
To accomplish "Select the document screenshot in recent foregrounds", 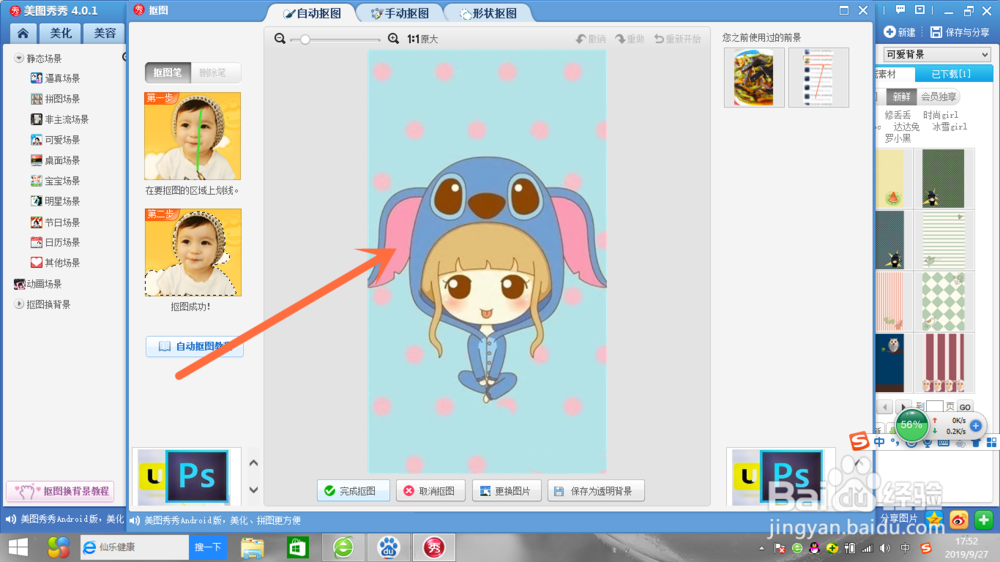I will point(818,77).
